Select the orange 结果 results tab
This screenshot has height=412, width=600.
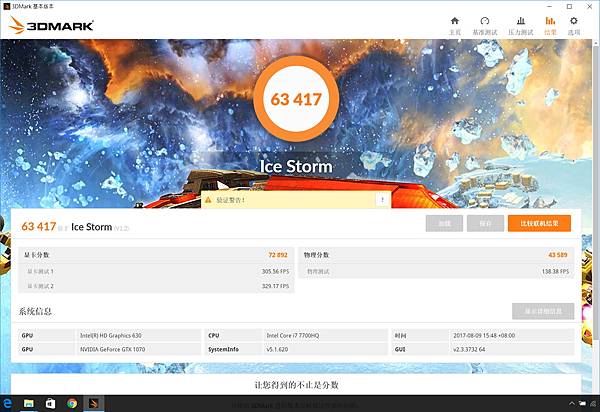coord(550,26)
